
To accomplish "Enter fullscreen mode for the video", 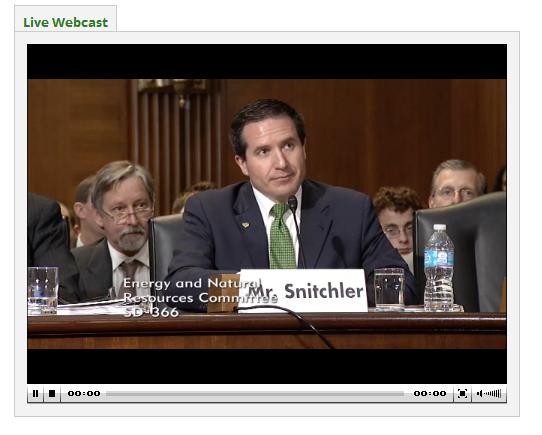I will click(x=462, y=394).
